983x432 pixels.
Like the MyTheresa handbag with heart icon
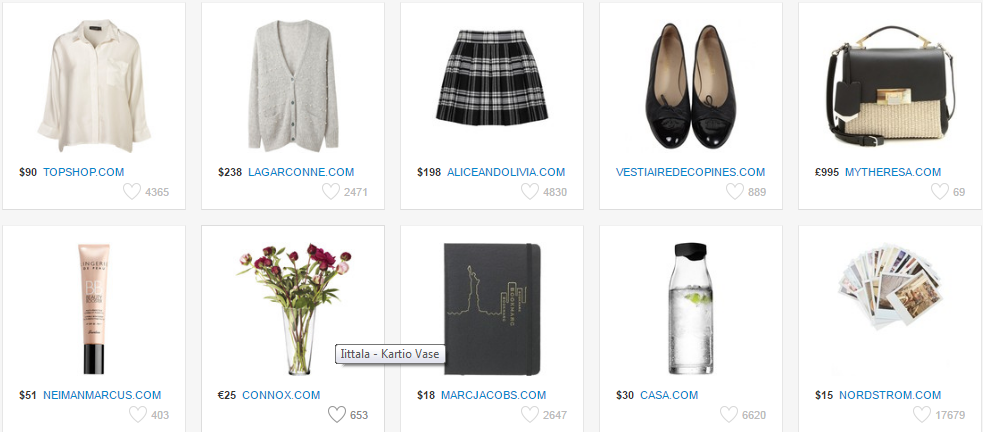940,191
